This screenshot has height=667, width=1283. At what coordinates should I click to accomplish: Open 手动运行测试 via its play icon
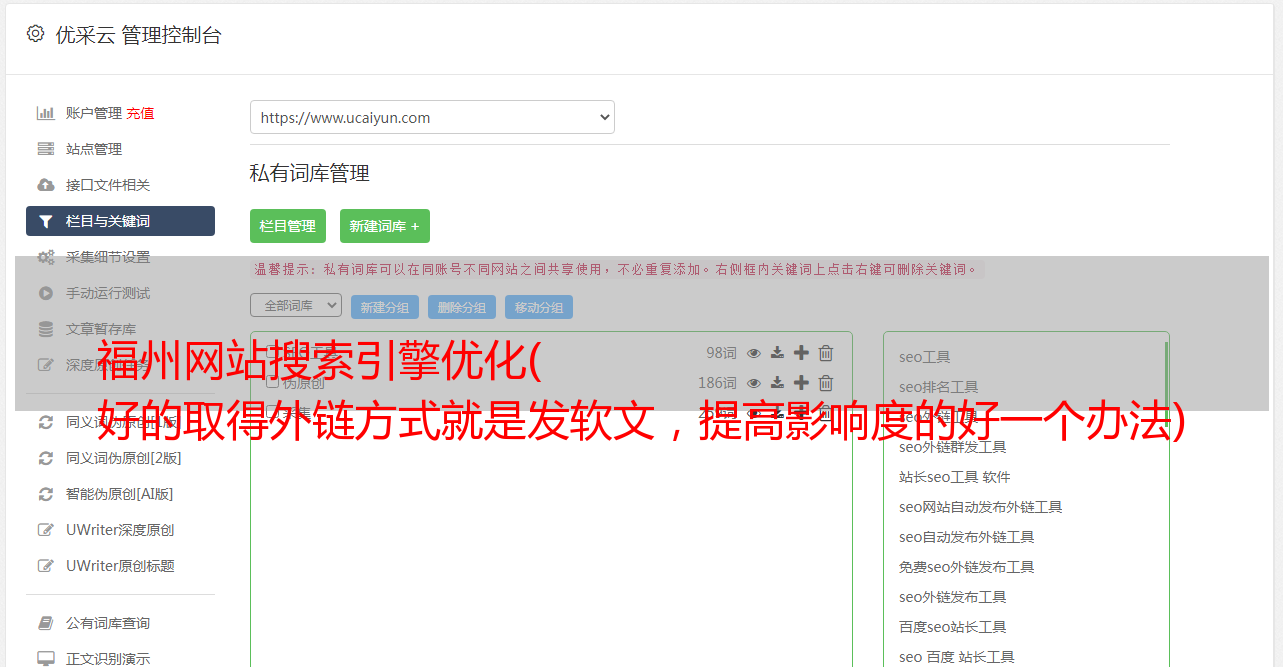tap(46, 293)
